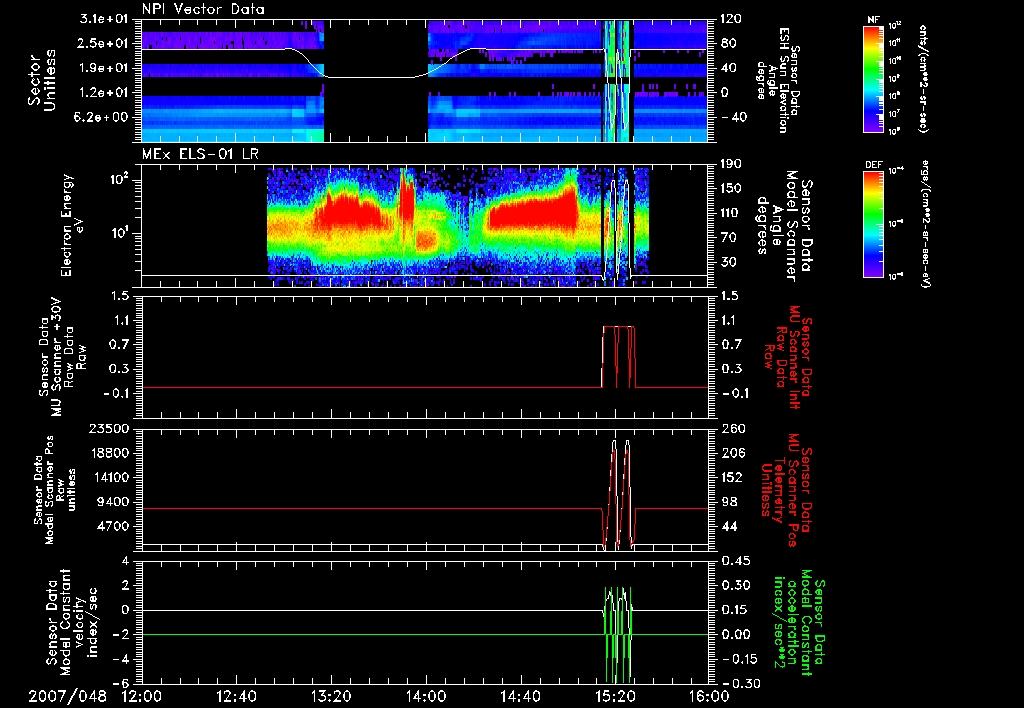Click the "23500" scanner position tick

[x=111, y=428]
